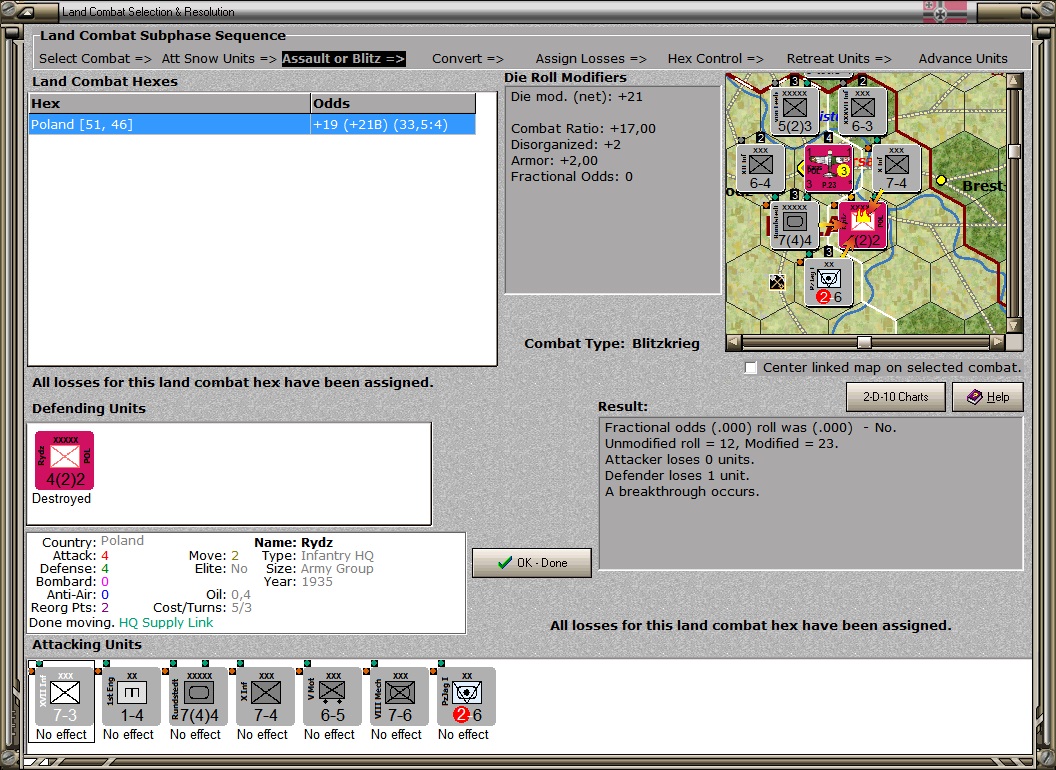Viewport: 1056px width, 770px height.
Task: Click the 'A breakthrough occurs.' result line
Action: (x=682, y=492)
